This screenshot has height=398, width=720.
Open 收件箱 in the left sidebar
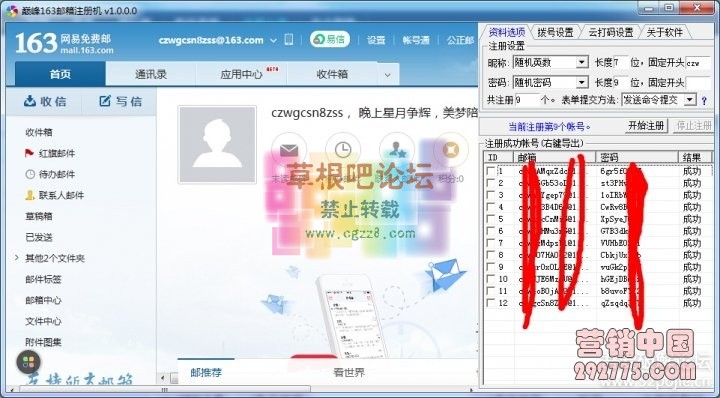(x=39, y=132)
